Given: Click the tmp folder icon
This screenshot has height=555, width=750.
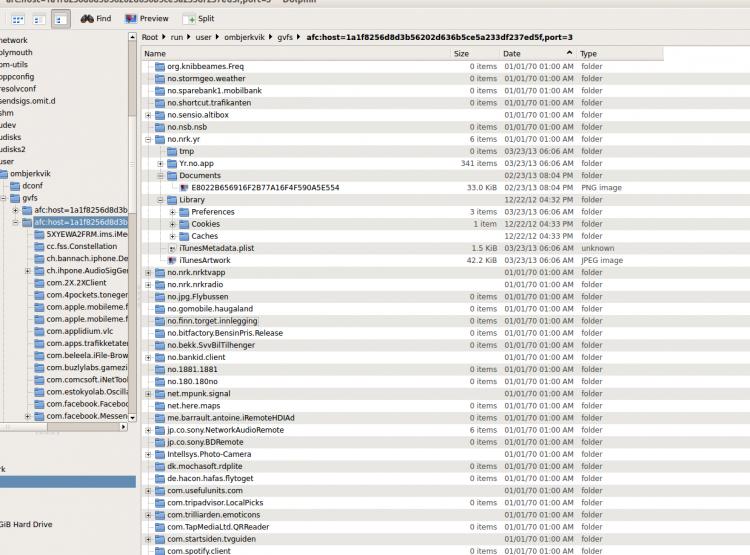Looking at the screenshot, I should tap(172, 151).
